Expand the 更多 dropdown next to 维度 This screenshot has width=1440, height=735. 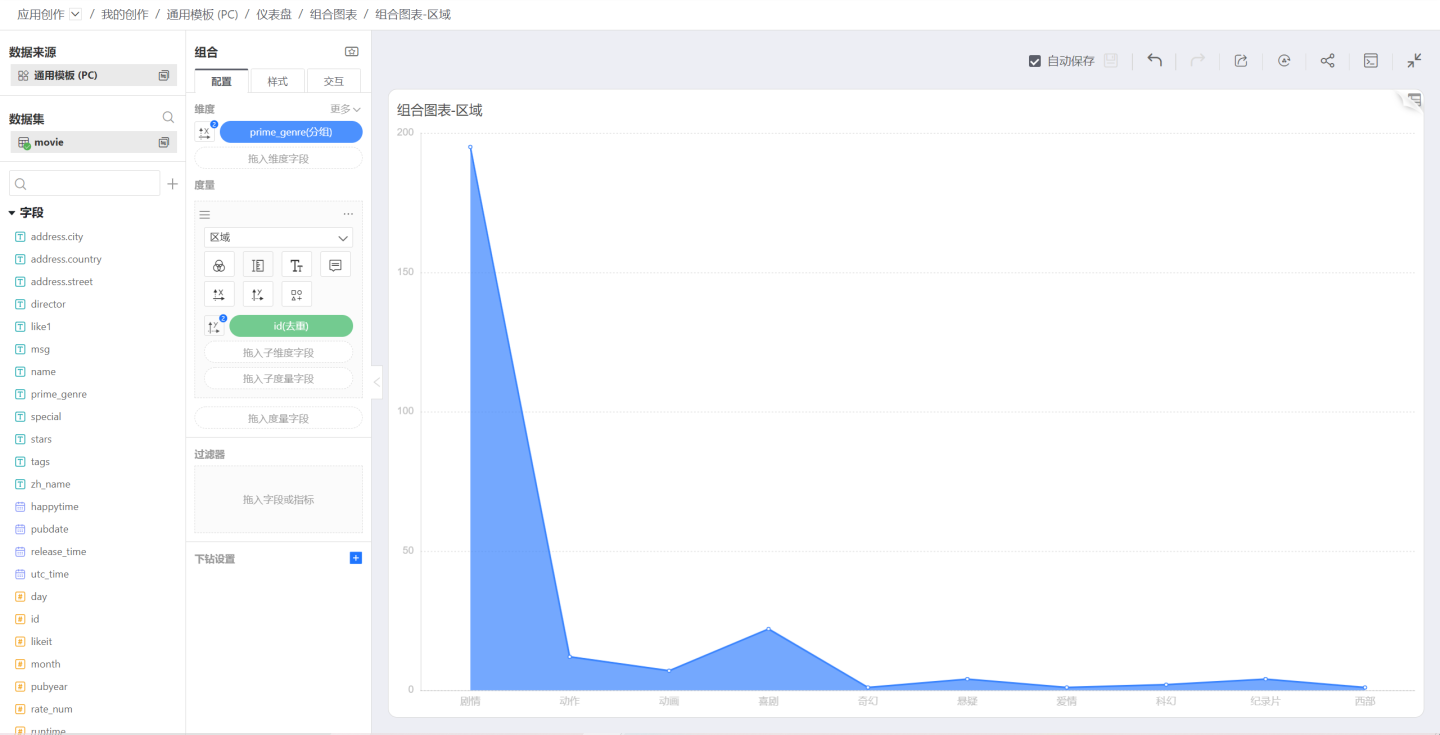tap(345, 109)
